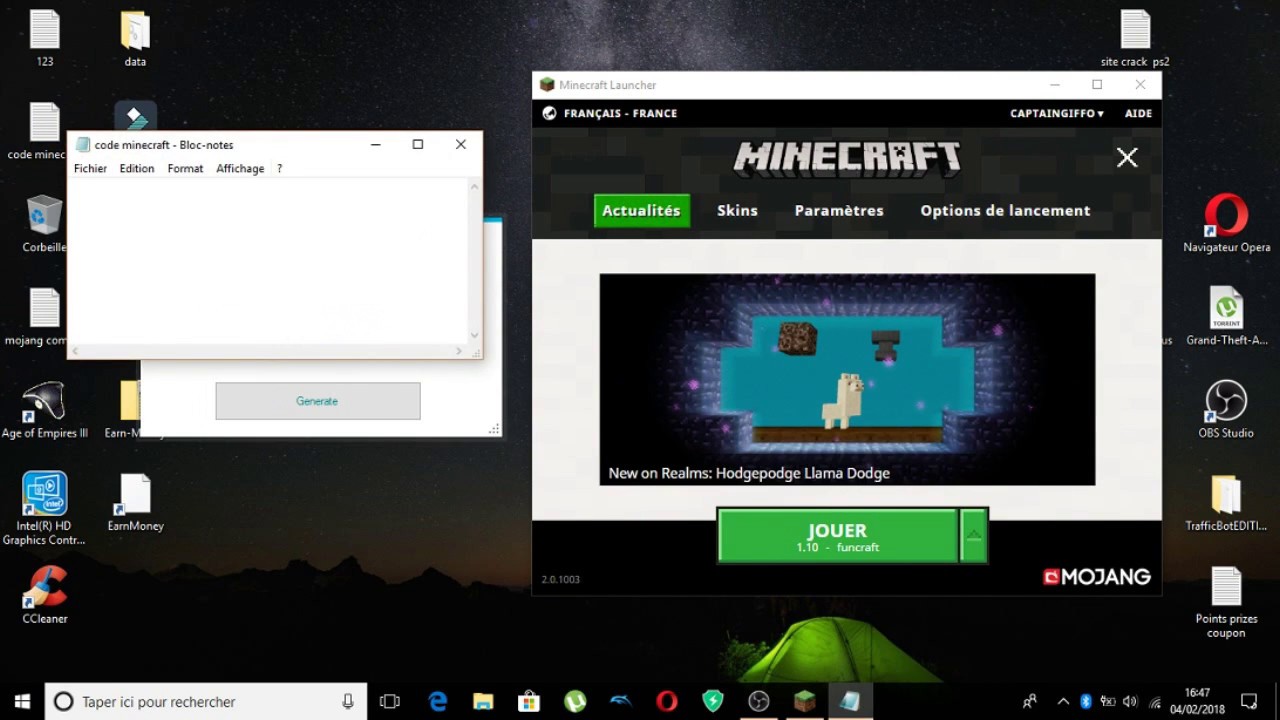
Task: Launch Opera from the taskbar
Action: click(x=667, y=702)
